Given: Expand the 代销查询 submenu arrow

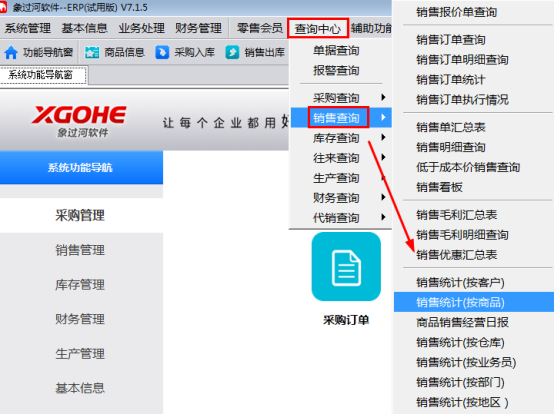Looking at the screenshot, I should click(x=383, y=217).
